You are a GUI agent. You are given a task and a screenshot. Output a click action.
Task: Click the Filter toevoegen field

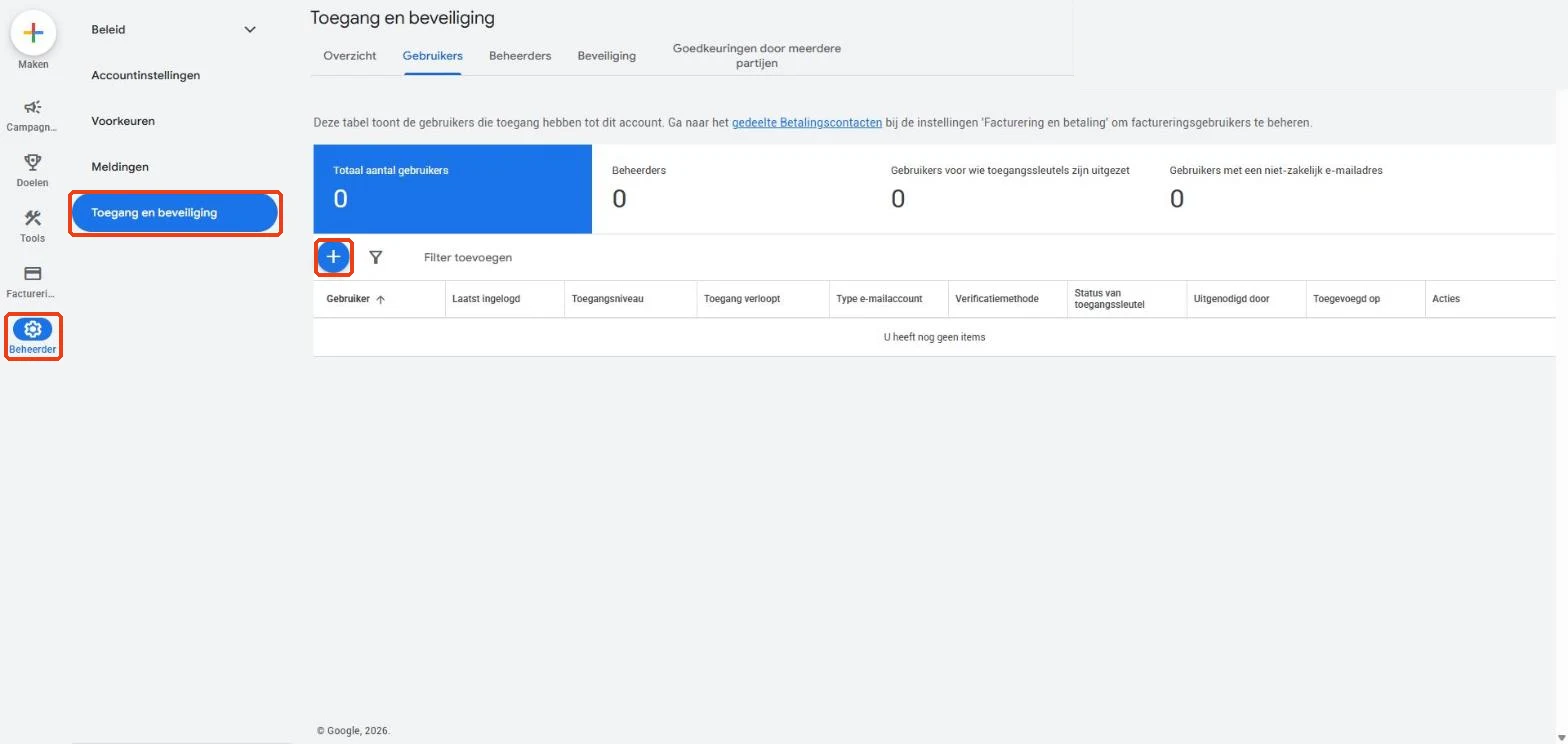468,258
